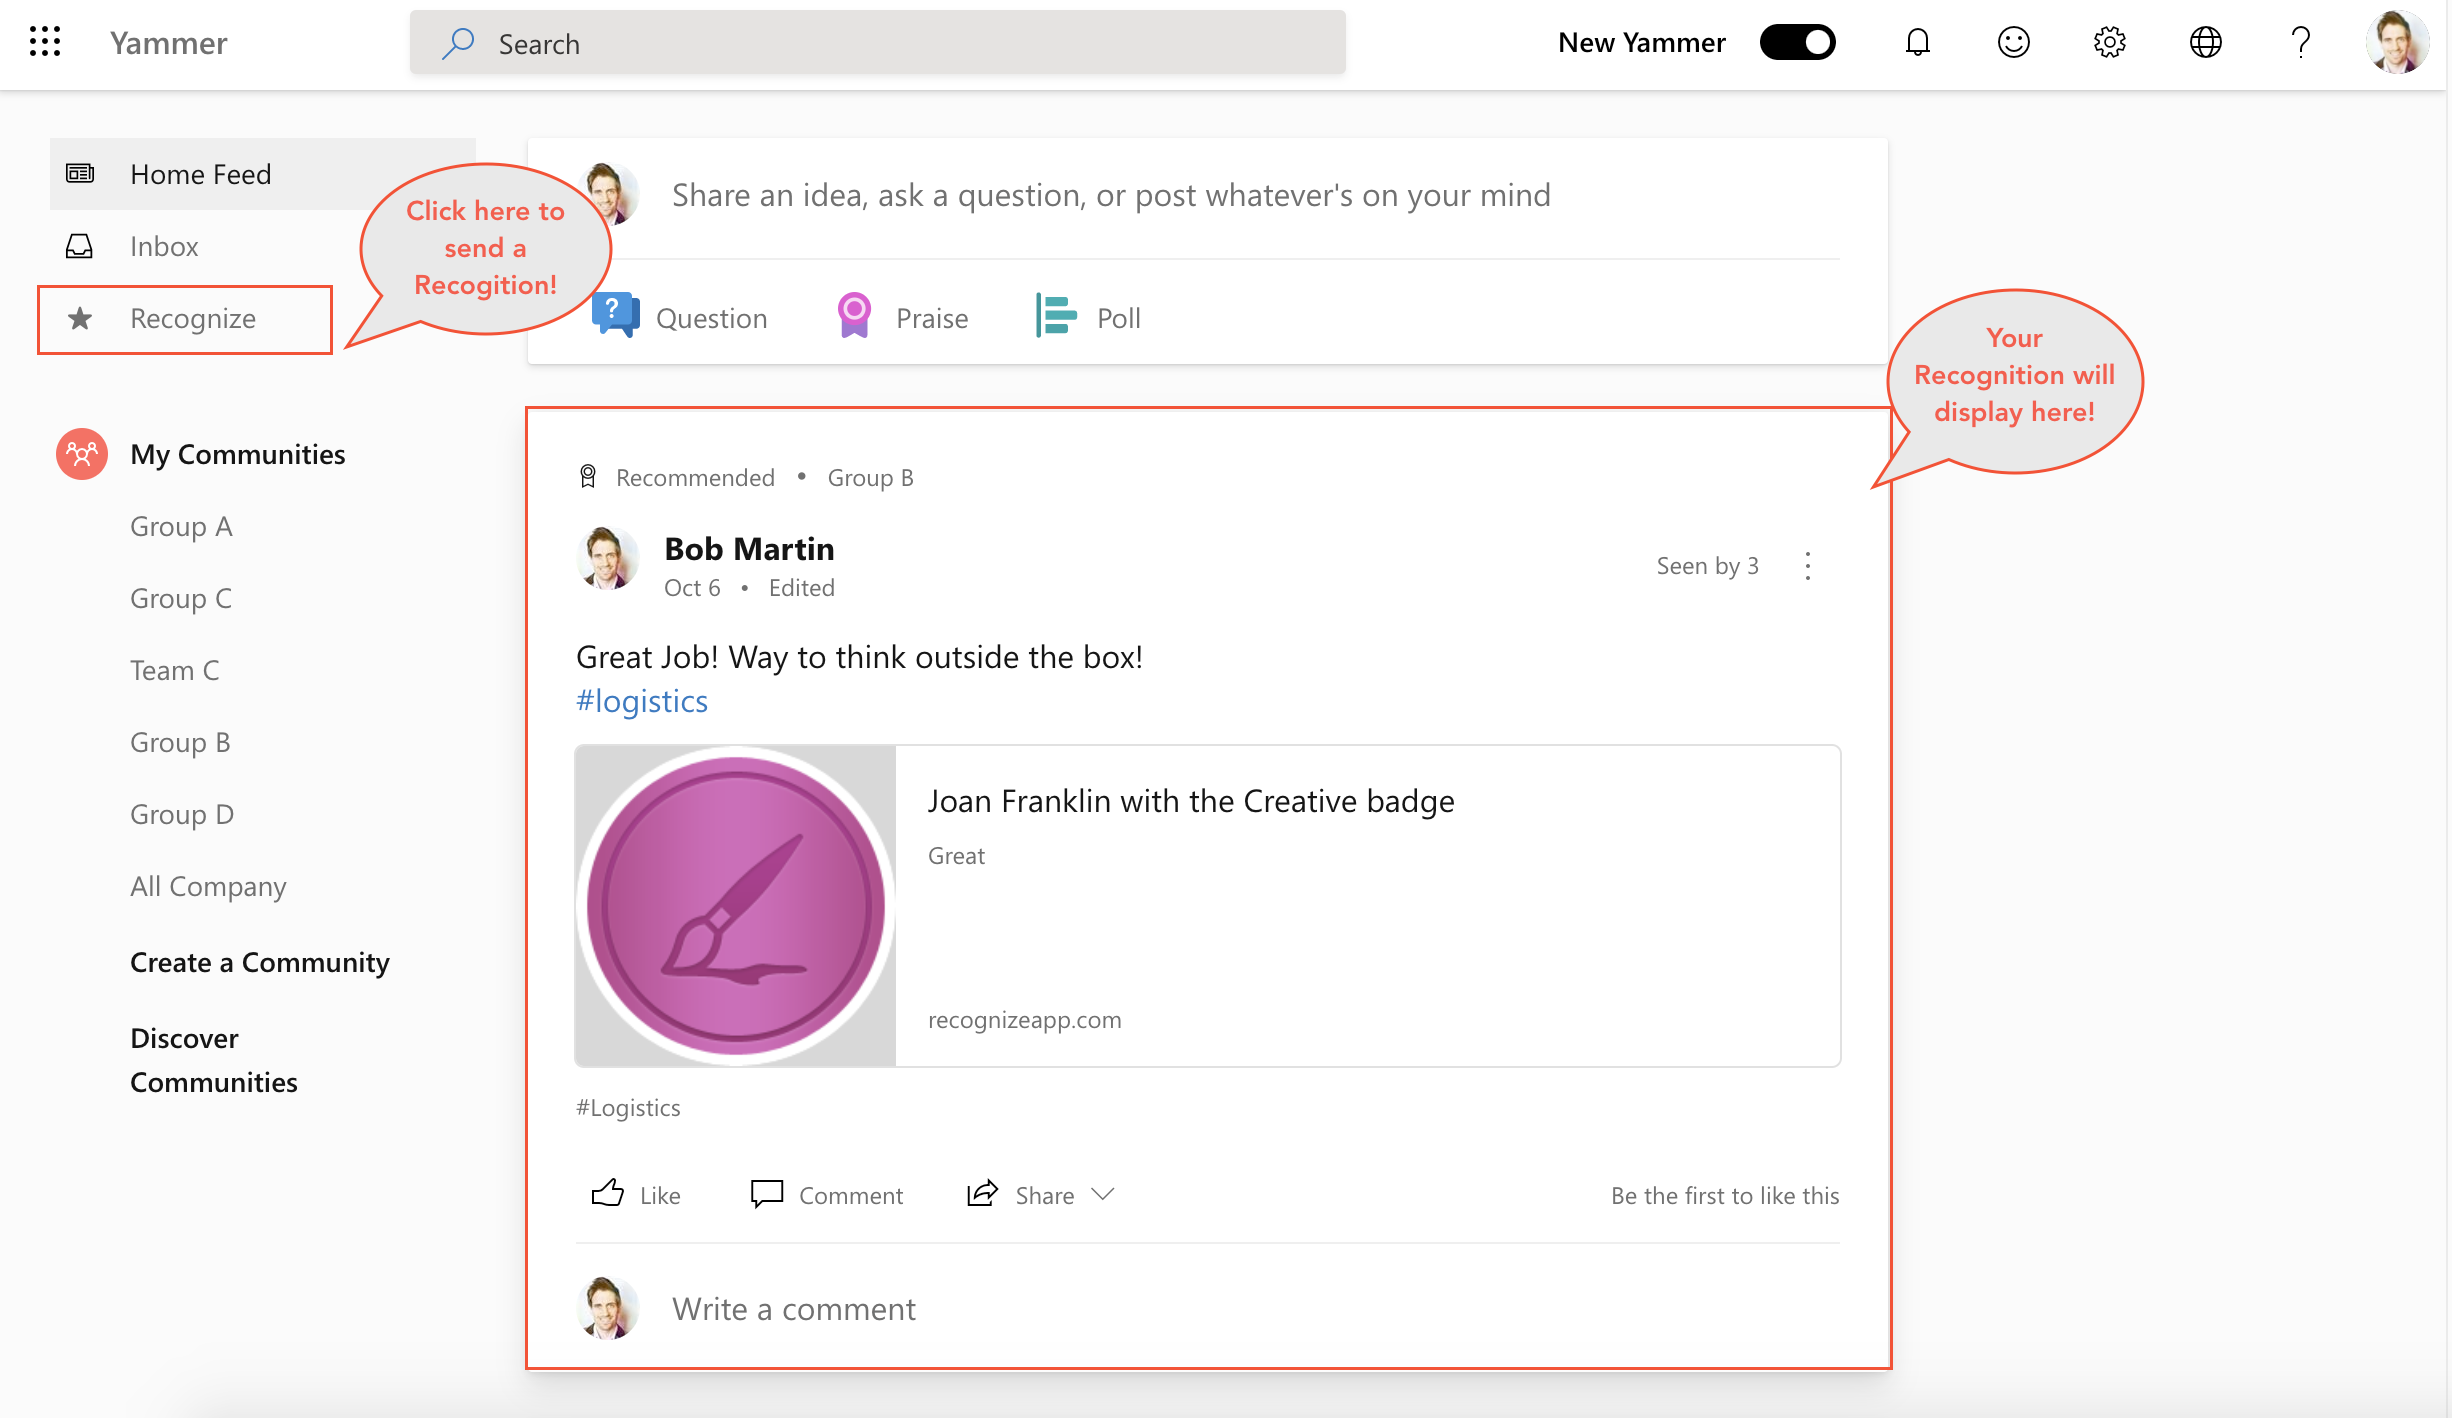Expand the Share dropdown chevron
Image resolution: width=2452 pixels, height=1418 pixels.
point(1103,1194)
